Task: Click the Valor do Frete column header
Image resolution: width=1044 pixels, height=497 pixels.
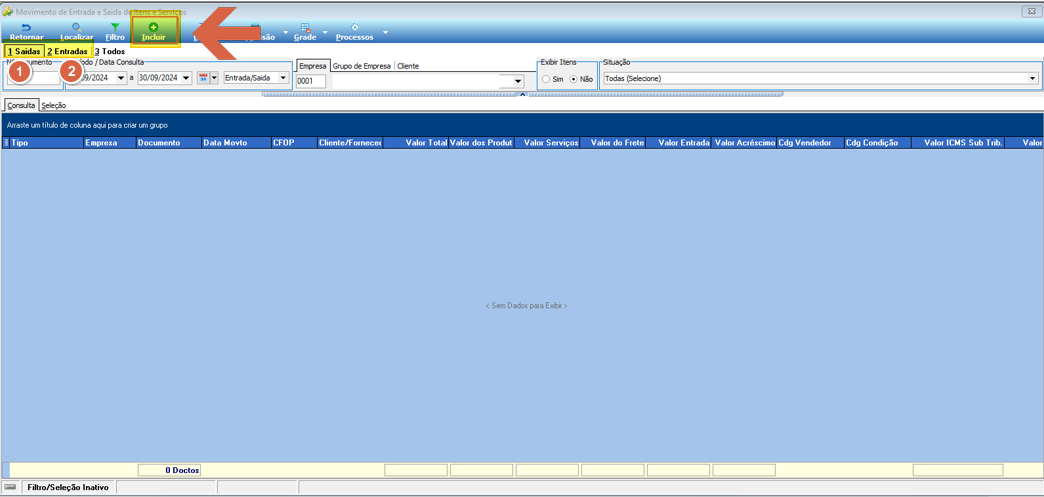Action: coord(613,143)
